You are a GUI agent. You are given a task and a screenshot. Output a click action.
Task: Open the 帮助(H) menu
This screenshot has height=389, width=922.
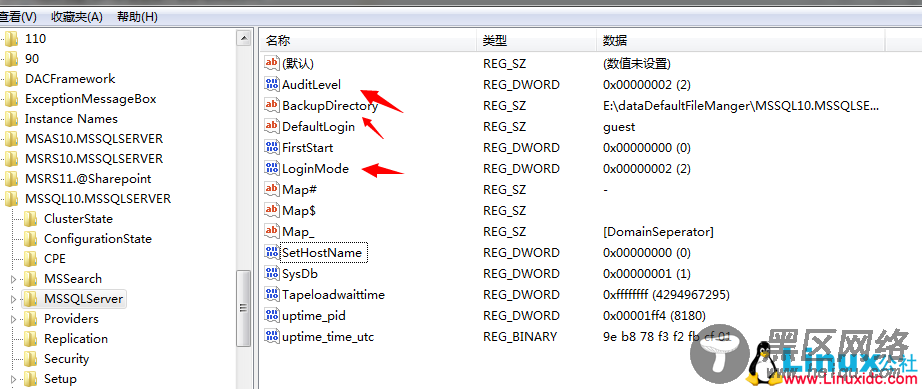pos(138,17)
